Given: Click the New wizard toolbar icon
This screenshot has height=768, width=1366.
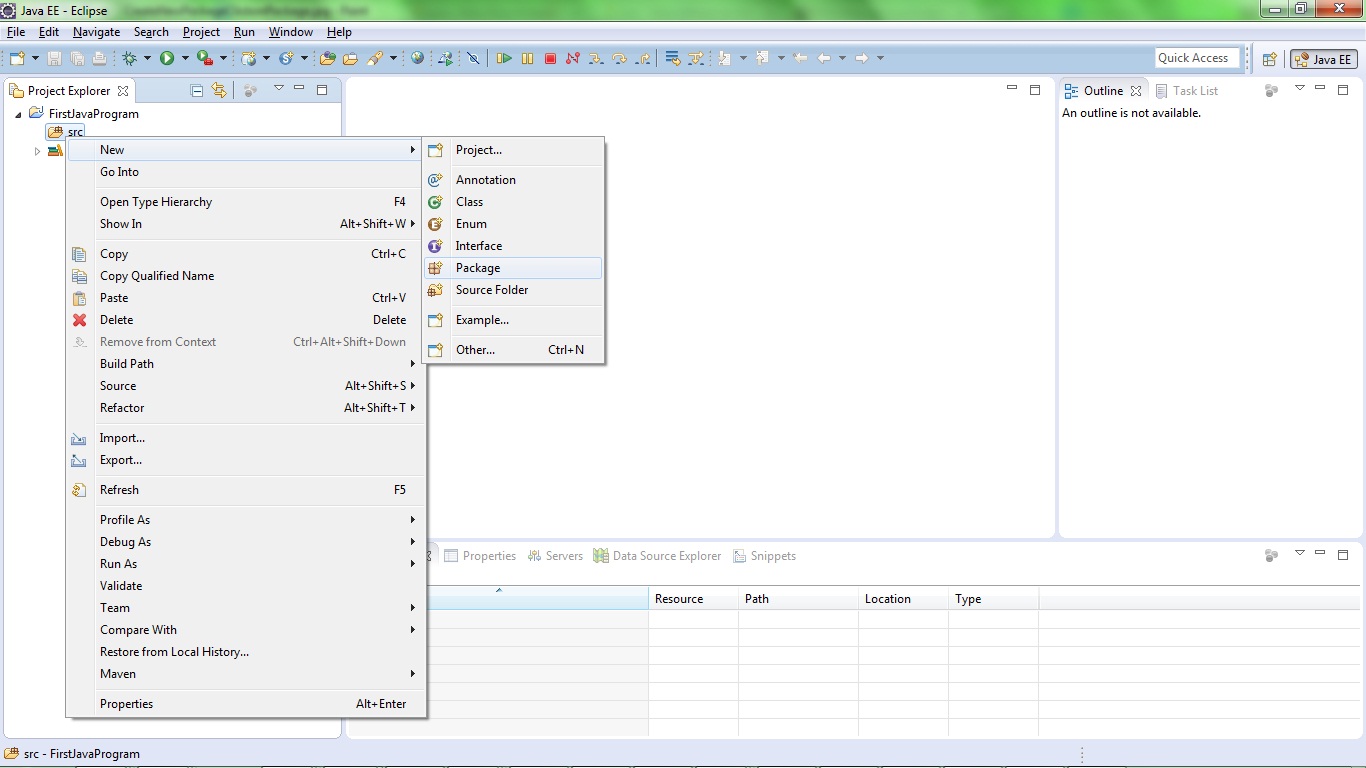Looking at the screenshot, I should pos(16,59).
